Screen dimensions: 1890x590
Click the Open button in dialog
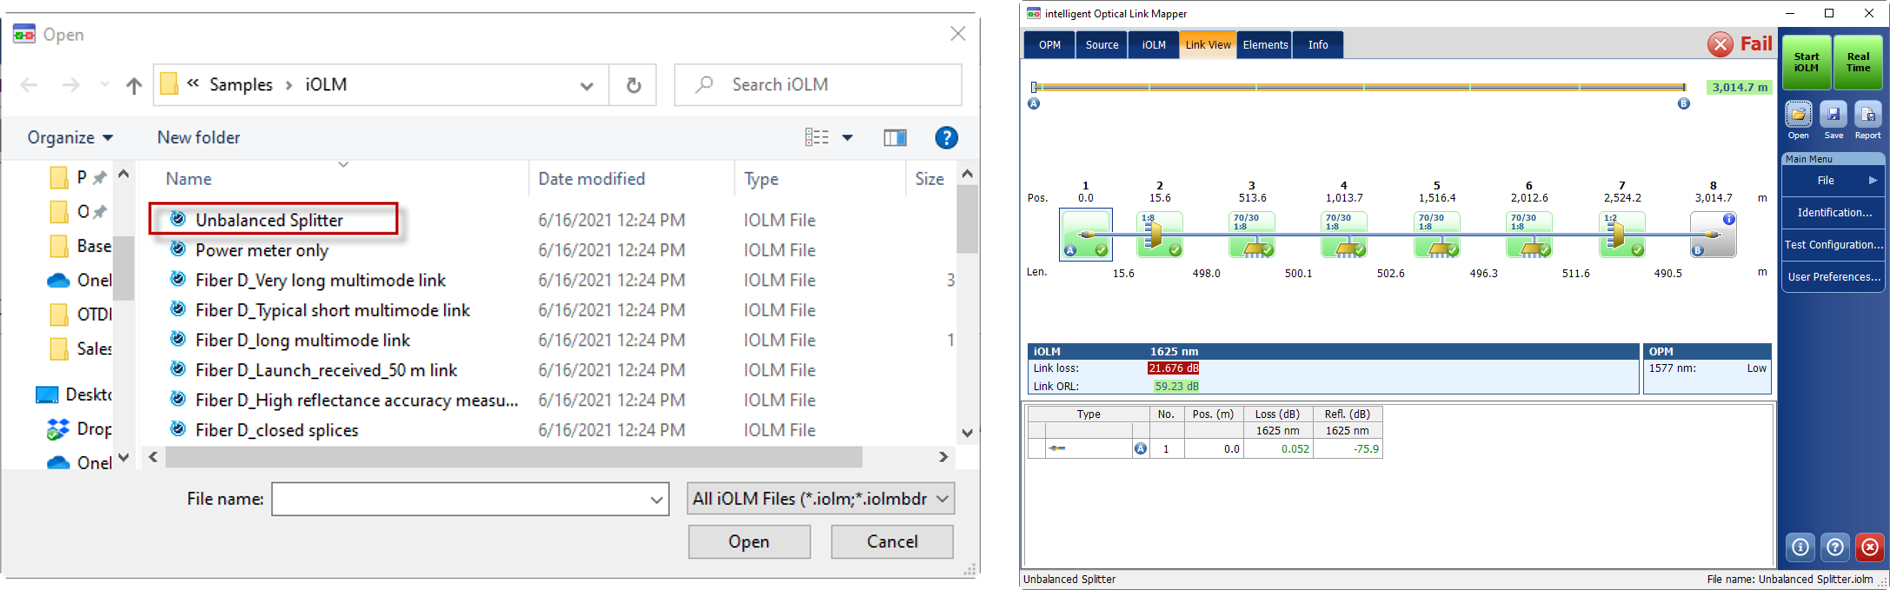[x=749, y=542]
